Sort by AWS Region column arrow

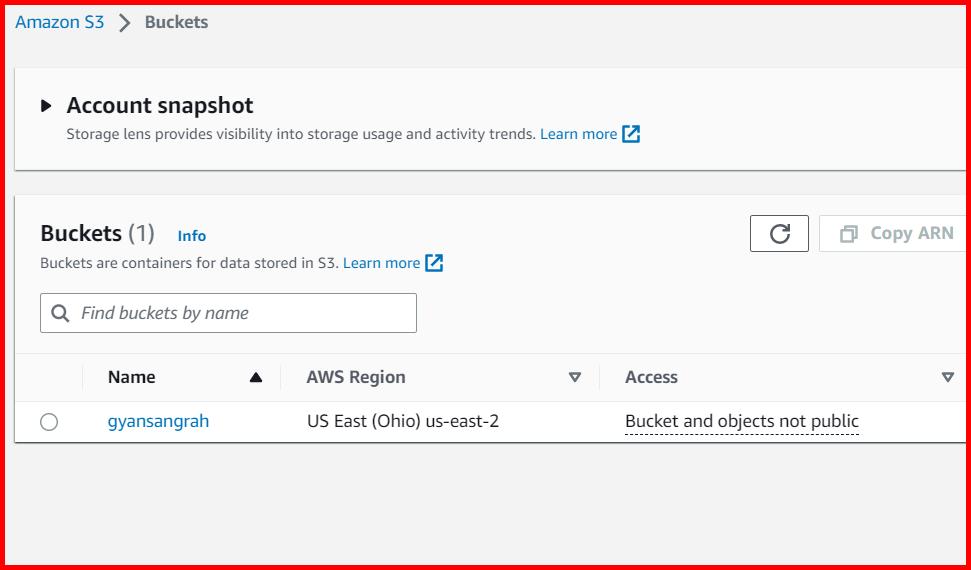coord(575,377)
